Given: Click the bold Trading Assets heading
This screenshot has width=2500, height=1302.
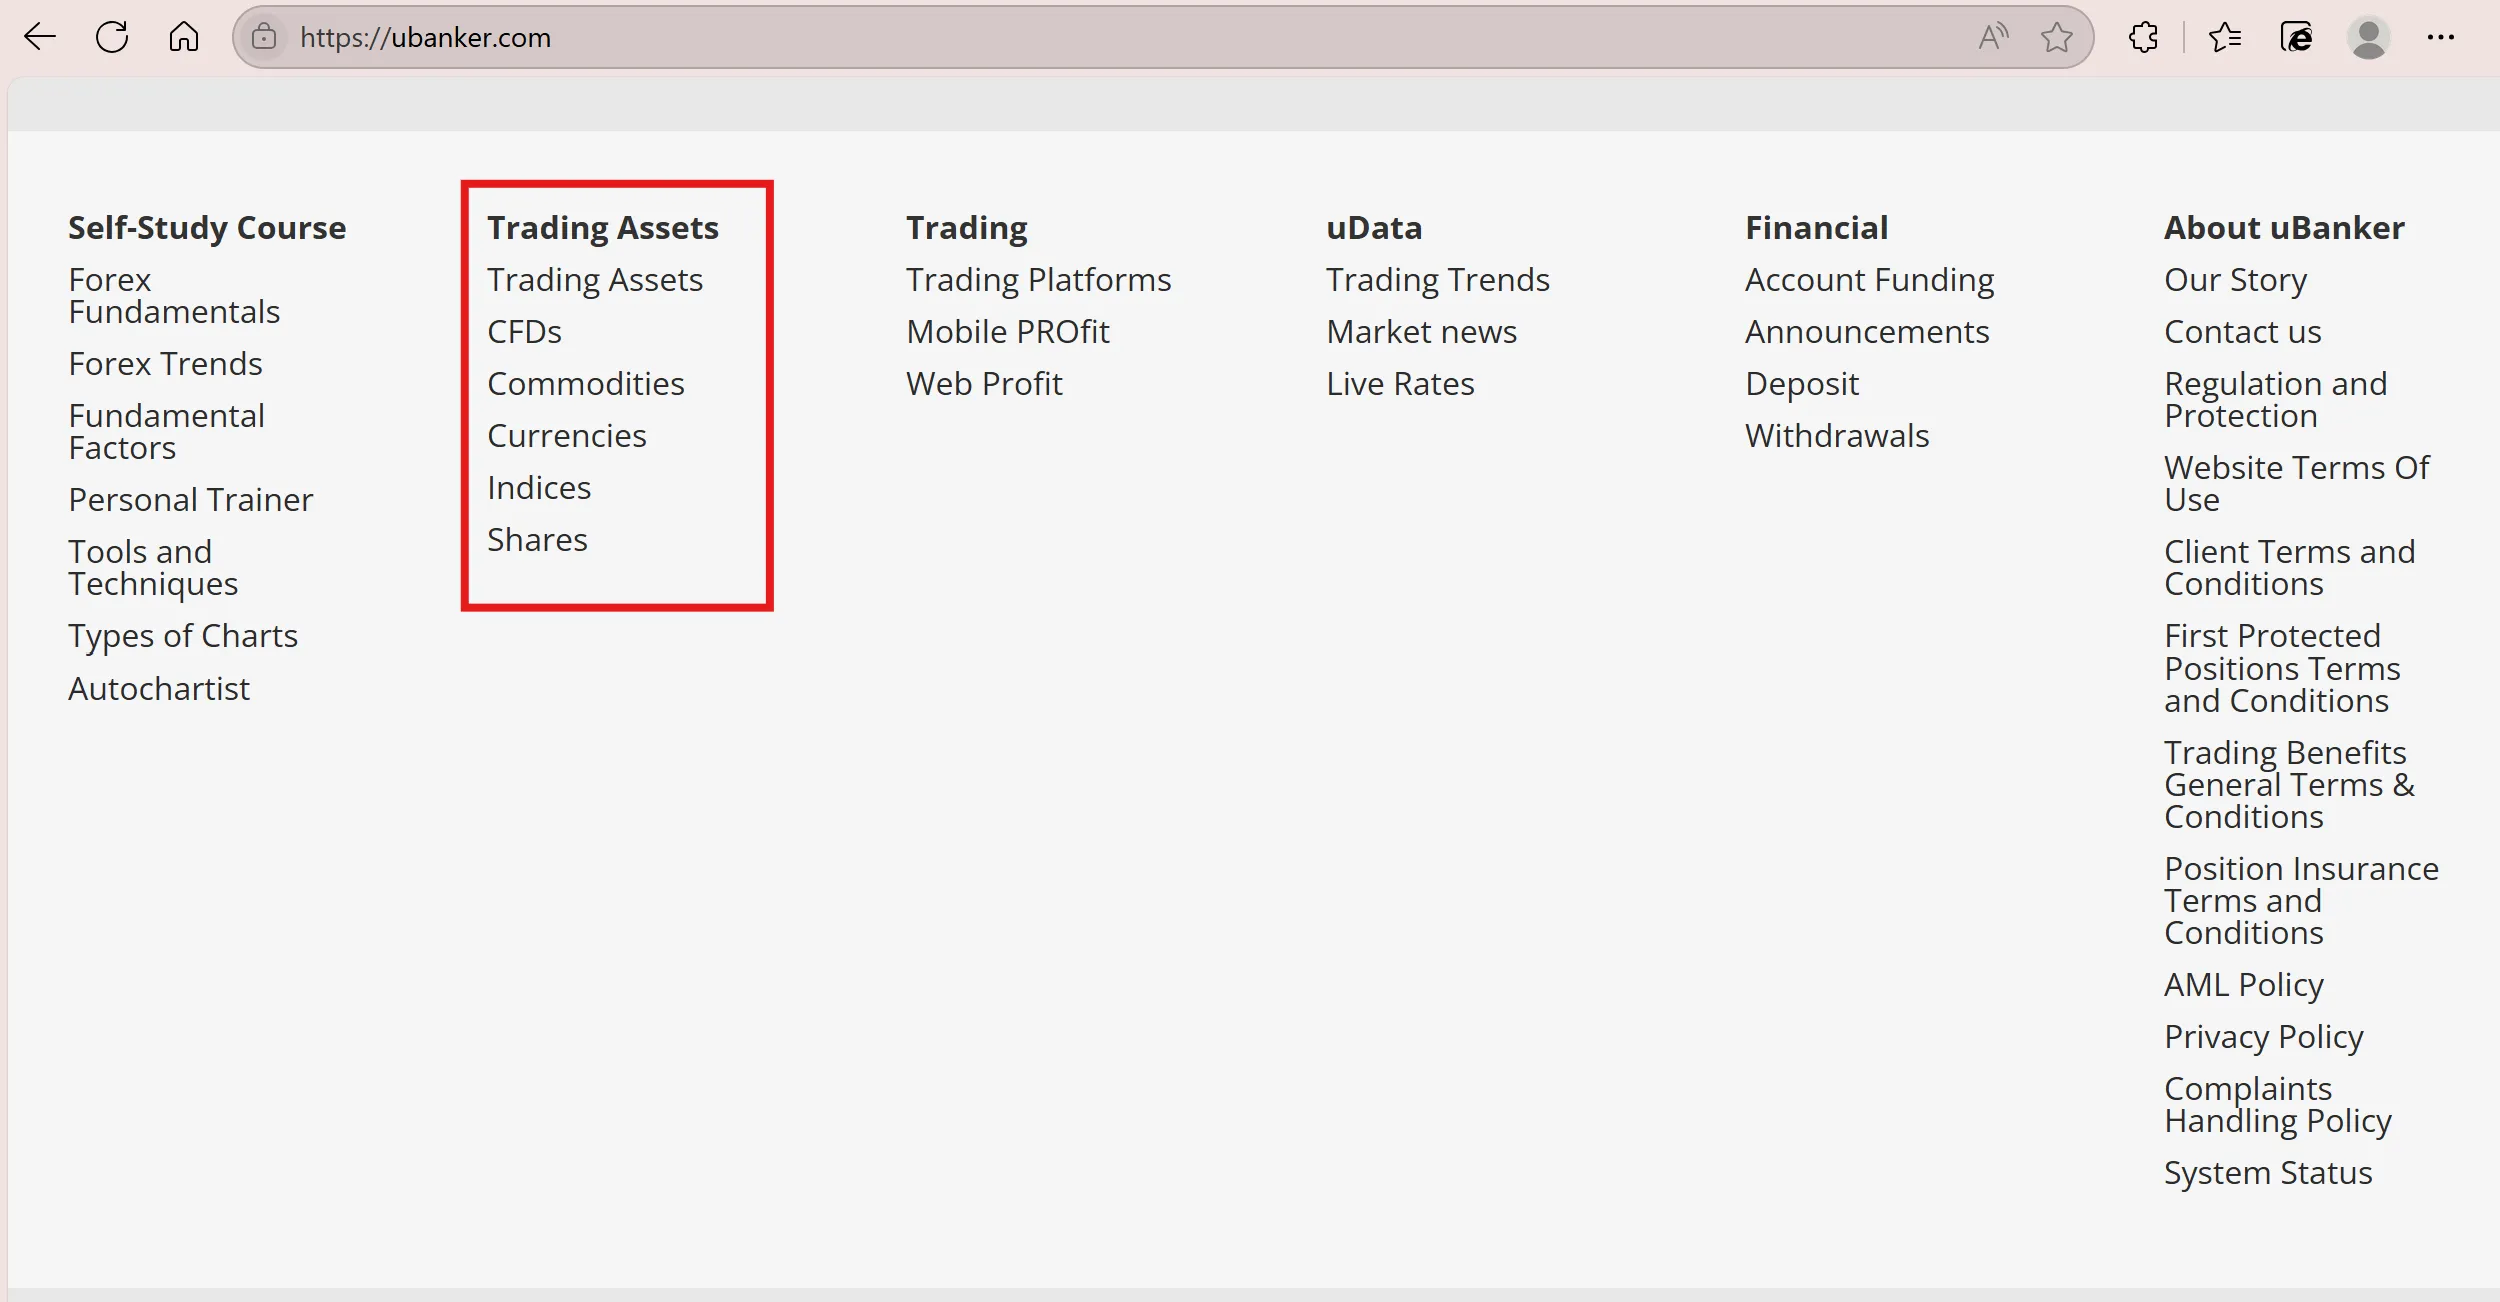Looking at the screenshot, I should pyautogui.click(x=603, y=229).
